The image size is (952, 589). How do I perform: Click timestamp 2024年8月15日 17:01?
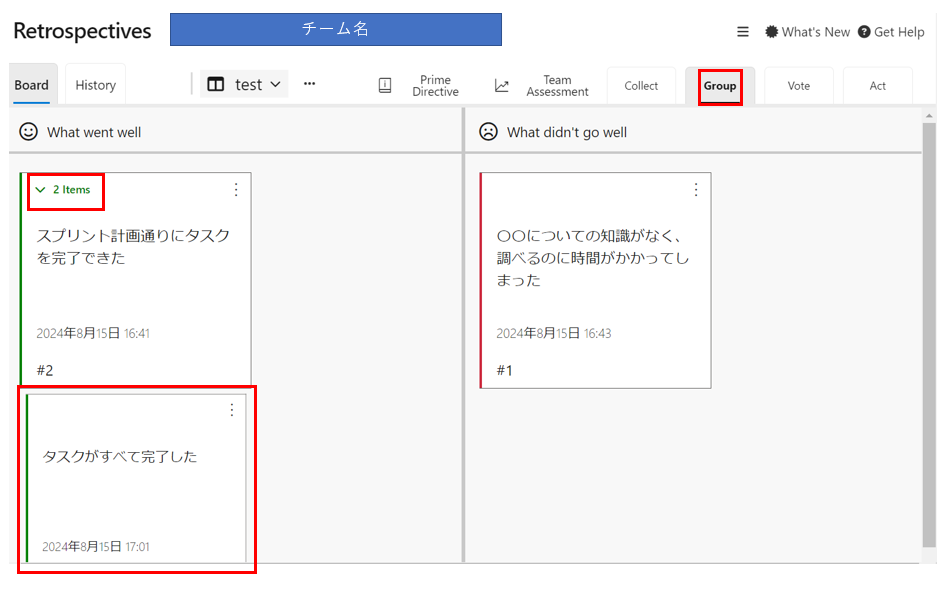(x=96, y=546)
